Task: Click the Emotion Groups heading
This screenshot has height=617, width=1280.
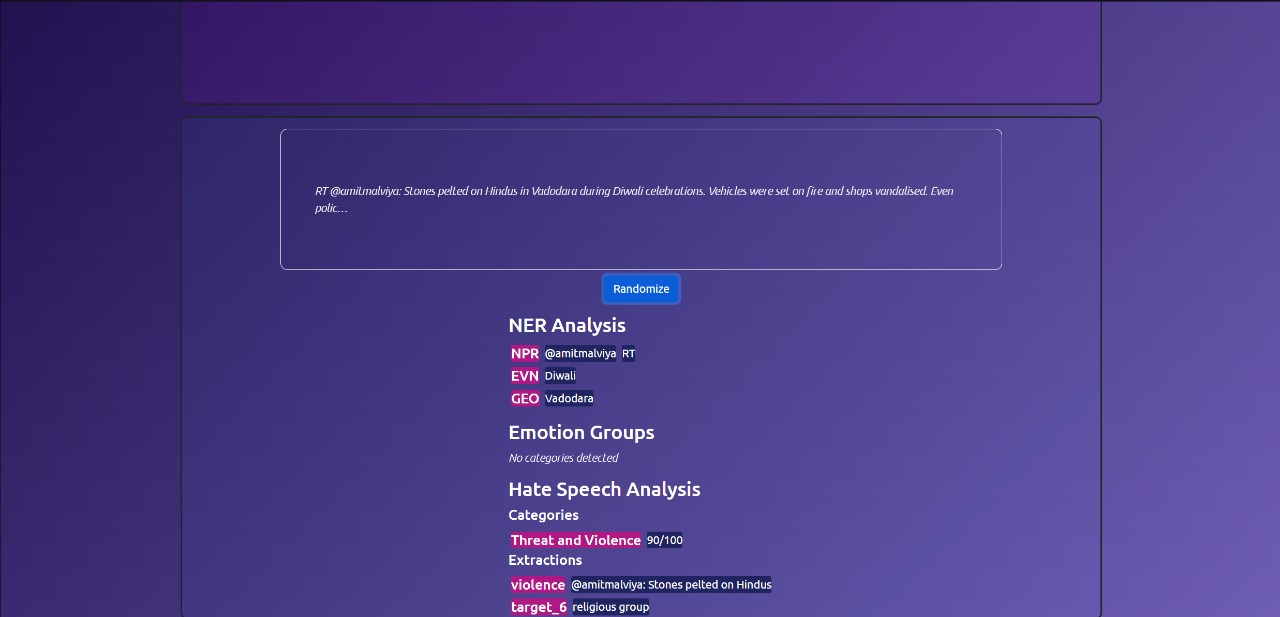Action: [x=581, y=432]
